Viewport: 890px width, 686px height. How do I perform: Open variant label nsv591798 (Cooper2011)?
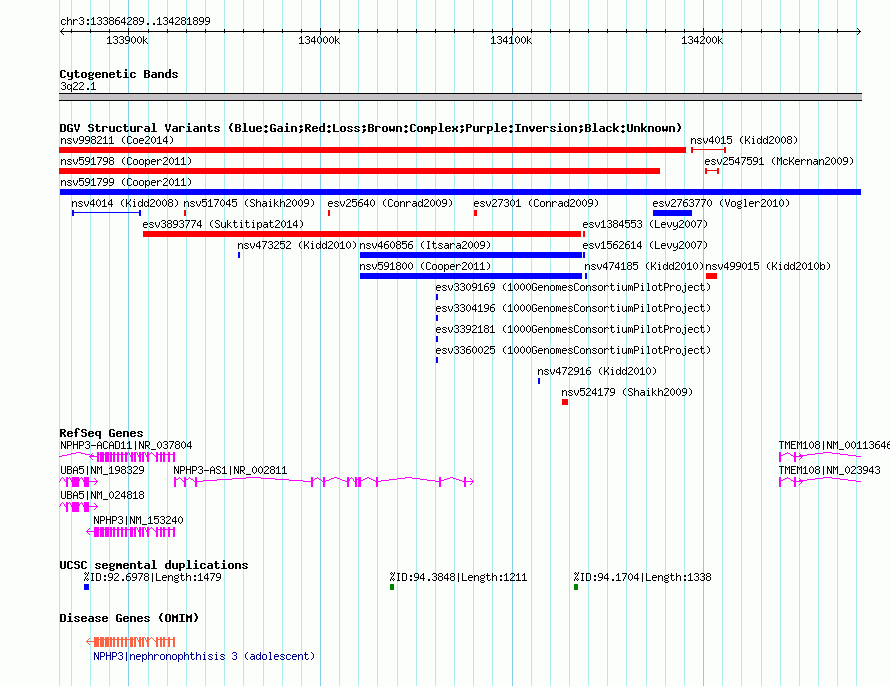click(126, 161)
